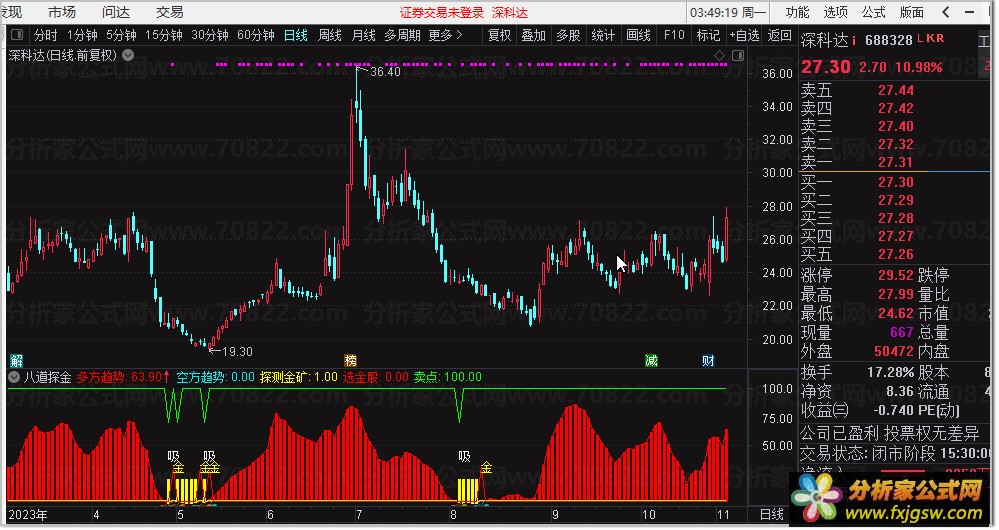999x530 pixels.
Task: Click the 返回 button
Action: [x=779, y=35]
